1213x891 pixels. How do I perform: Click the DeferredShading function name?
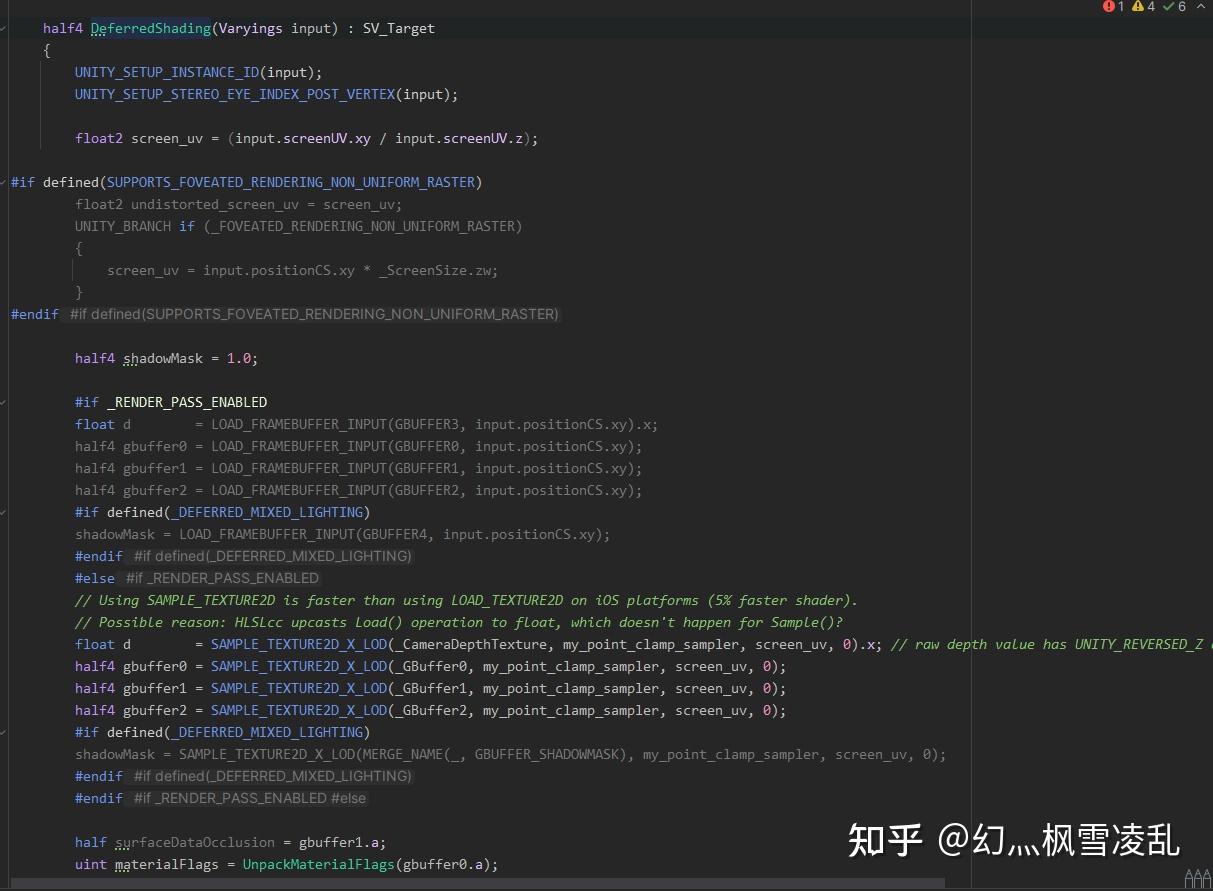[151, 28]
